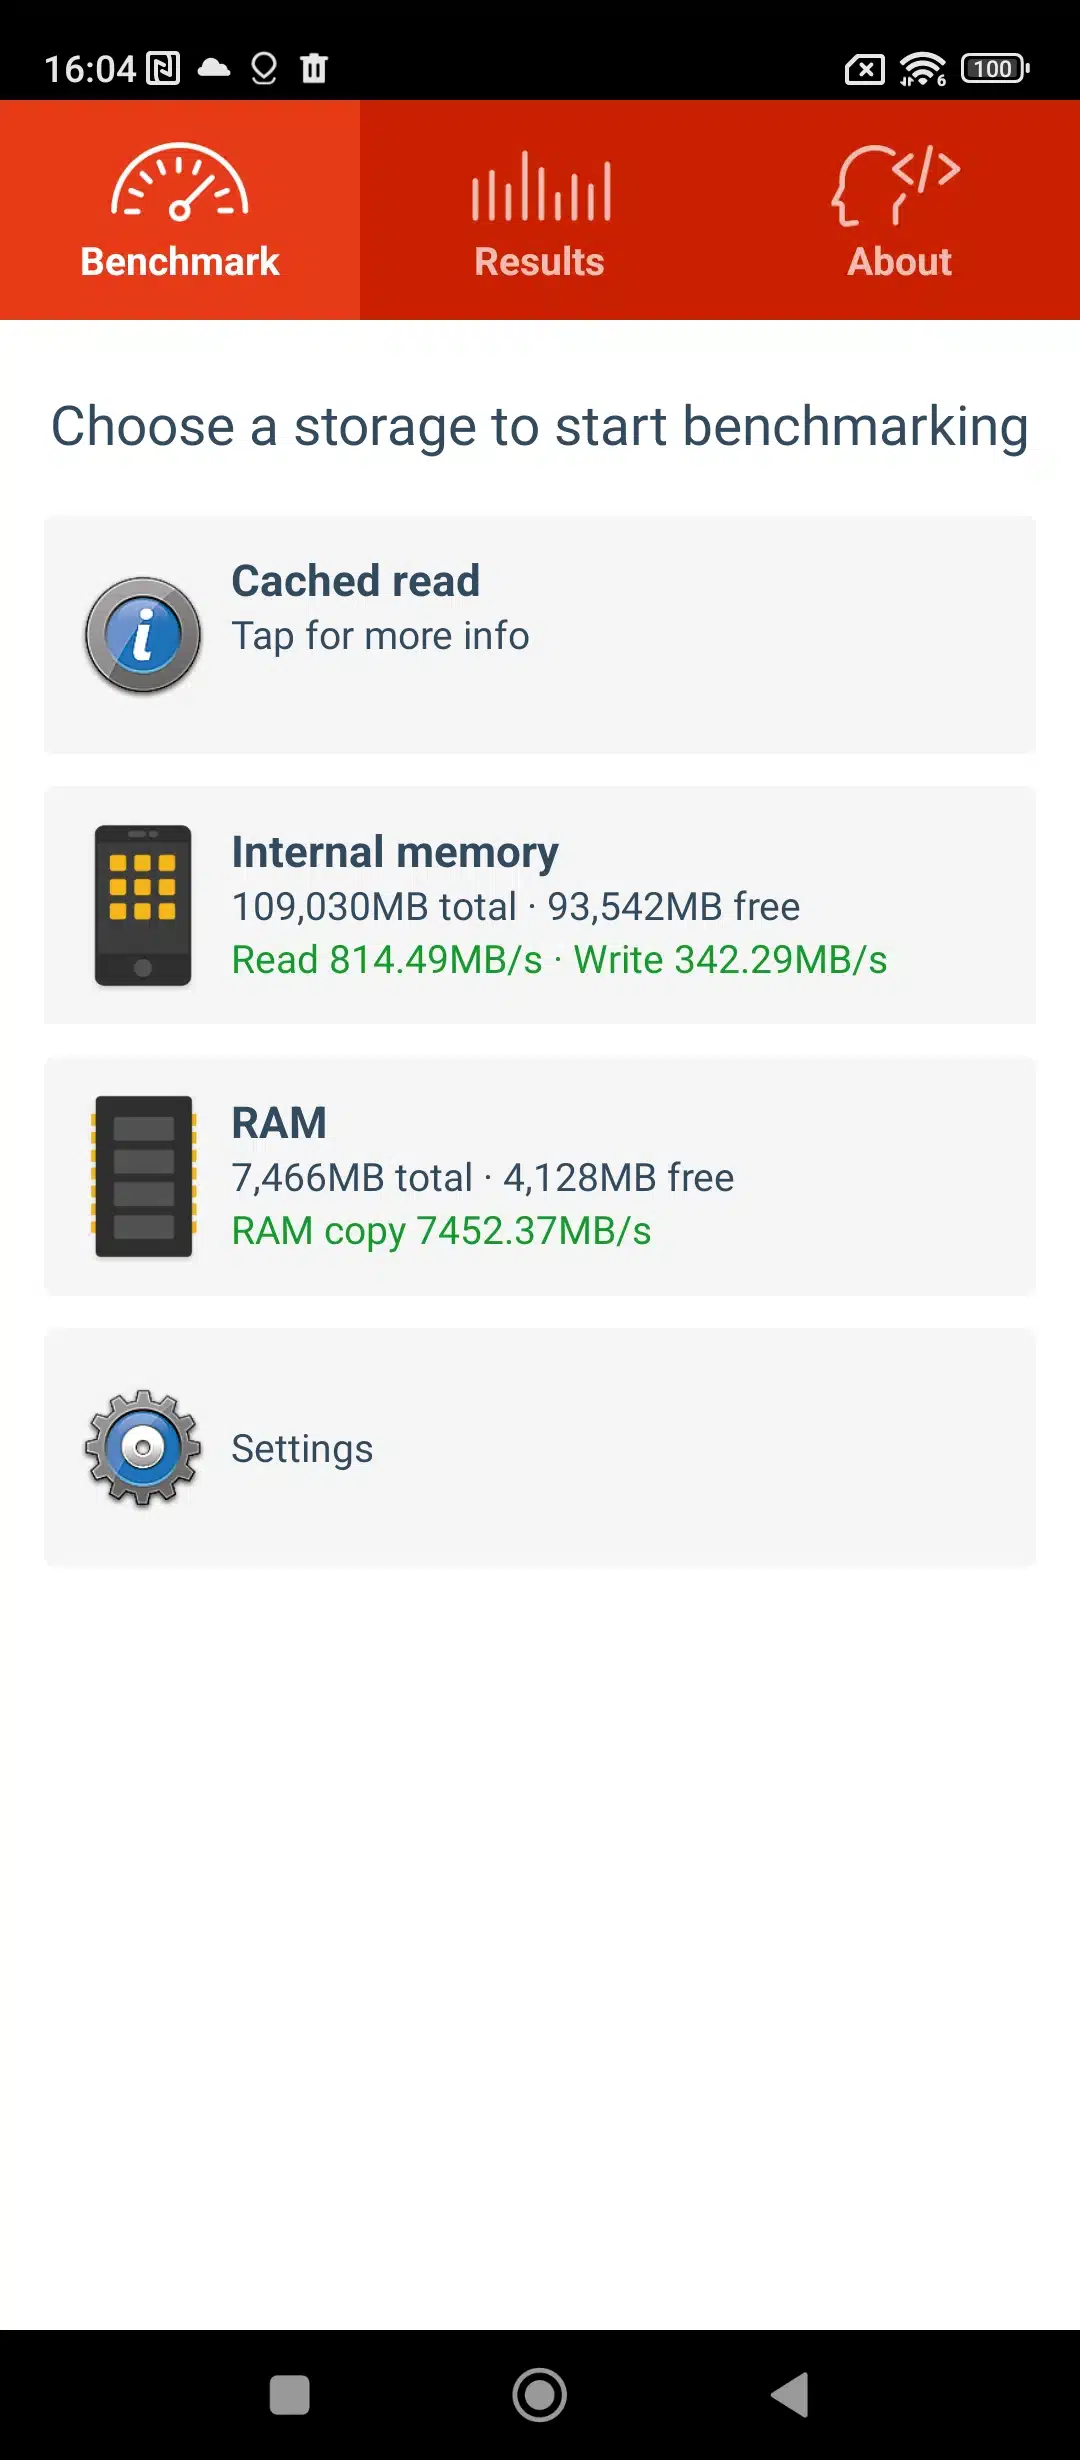
Task: Switch to the Results tab
Action: 540,261
